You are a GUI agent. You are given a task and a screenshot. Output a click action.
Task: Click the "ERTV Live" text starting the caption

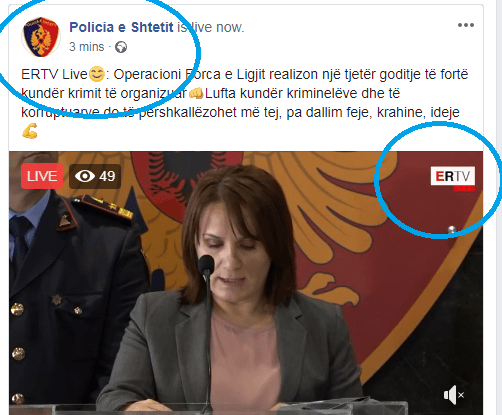[x=54, y=74]
